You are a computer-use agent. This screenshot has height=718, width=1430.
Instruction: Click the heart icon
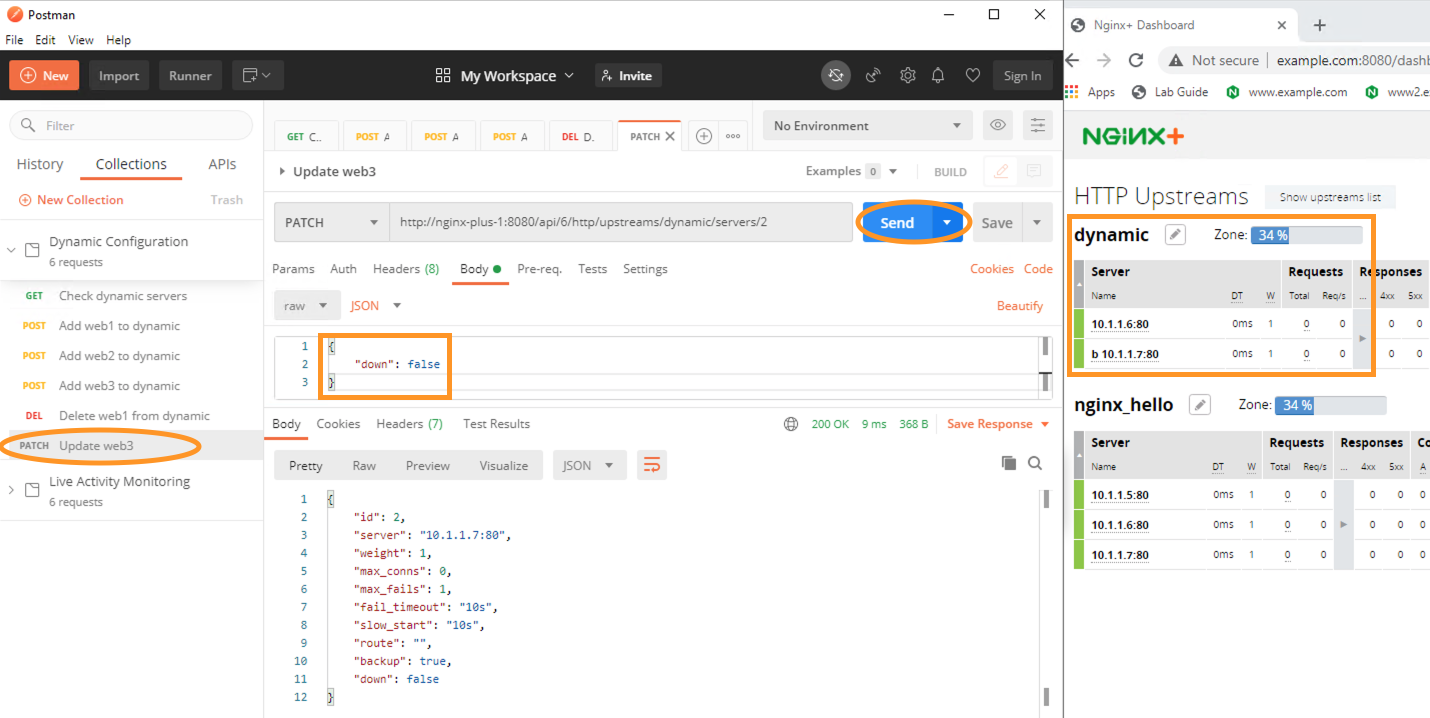coord(972,75)
